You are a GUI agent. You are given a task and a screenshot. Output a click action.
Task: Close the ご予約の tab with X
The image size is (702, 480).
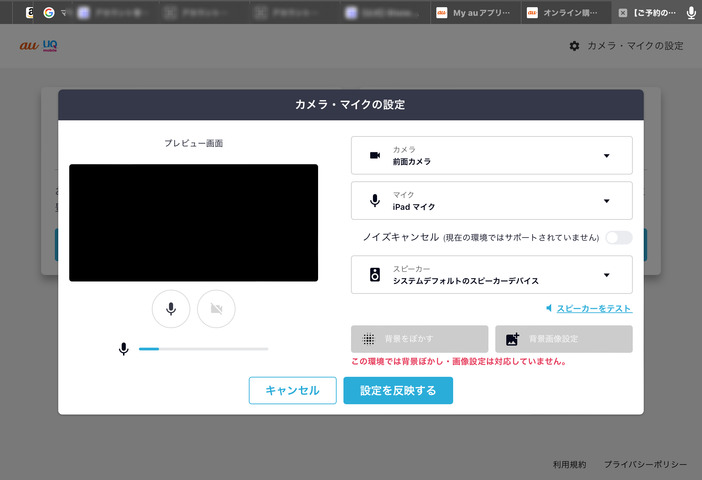623,13
